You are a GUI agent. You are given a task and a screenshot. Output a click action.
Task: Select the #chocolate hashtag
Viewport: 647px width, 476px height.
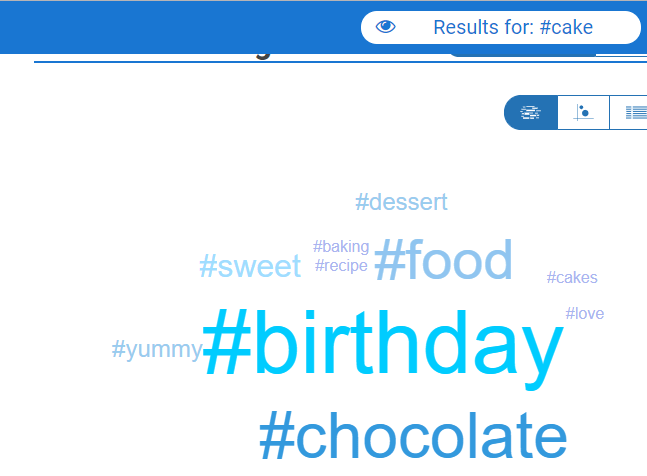(413, 435)
